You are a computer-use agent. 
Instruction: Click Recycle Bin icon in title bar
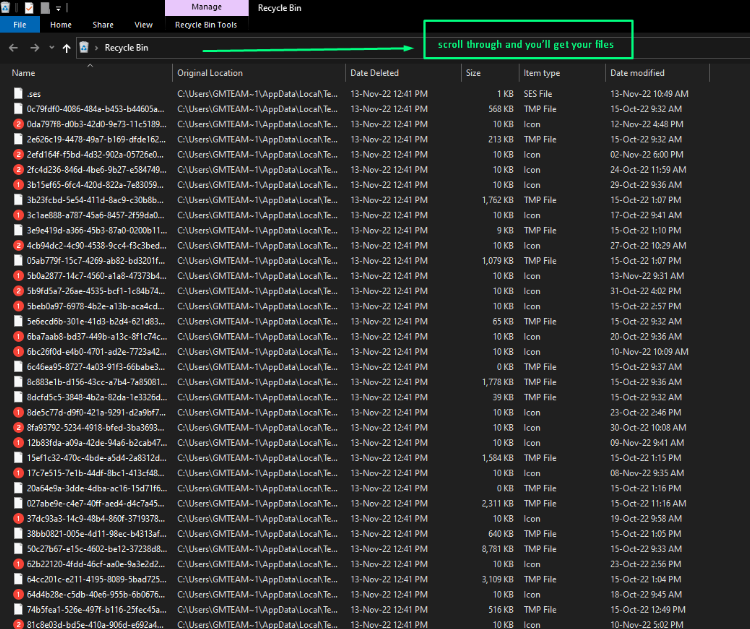[x=5, y=8]
